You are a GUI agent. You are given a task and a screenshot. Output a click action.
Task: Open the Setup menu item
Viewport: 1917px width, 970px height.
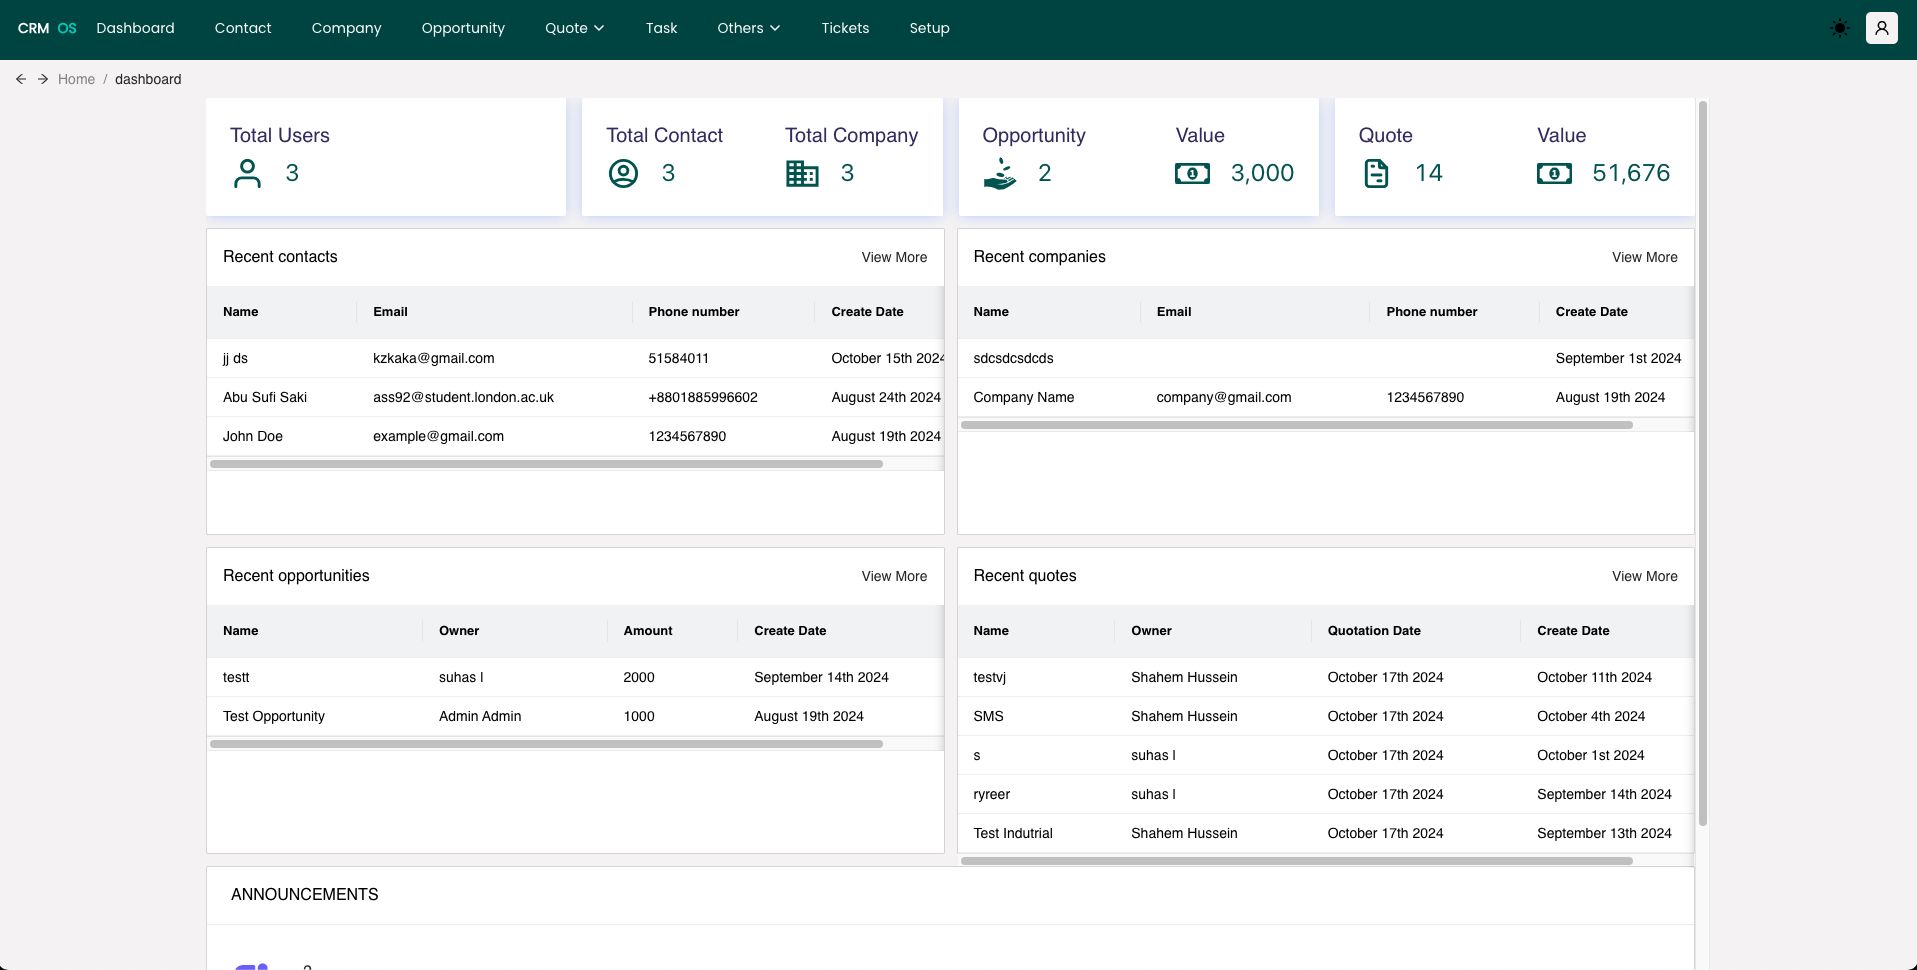tap(929, 28)
